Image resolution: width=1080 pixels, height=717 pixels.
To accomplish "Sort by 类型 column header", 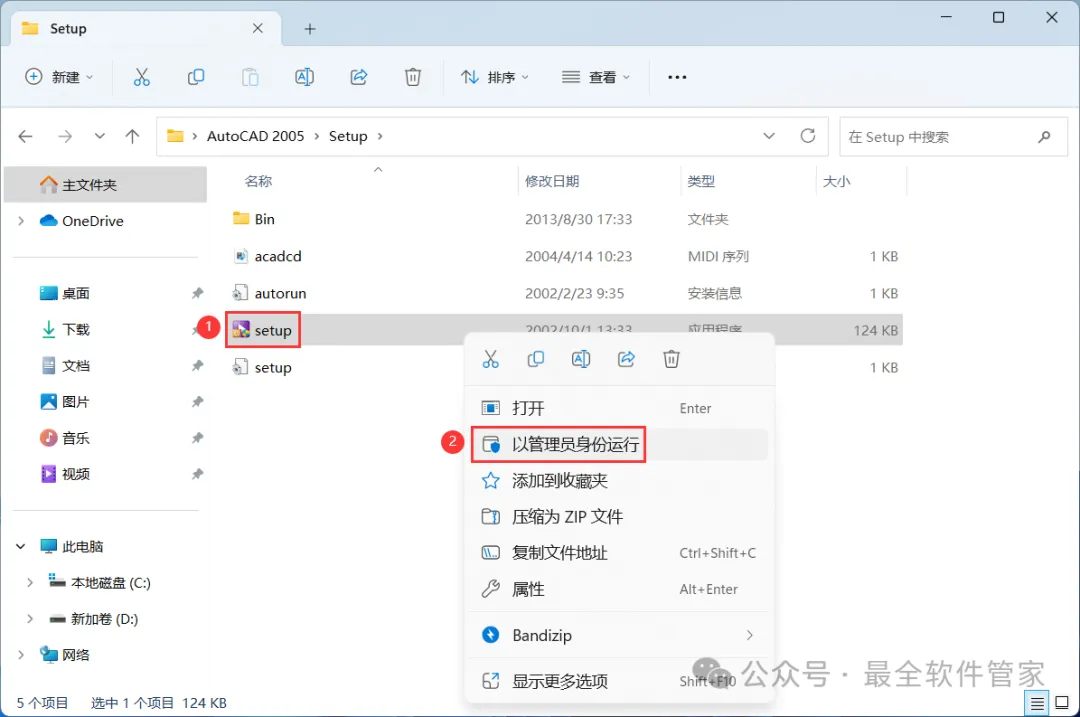I will pos(701,181).
